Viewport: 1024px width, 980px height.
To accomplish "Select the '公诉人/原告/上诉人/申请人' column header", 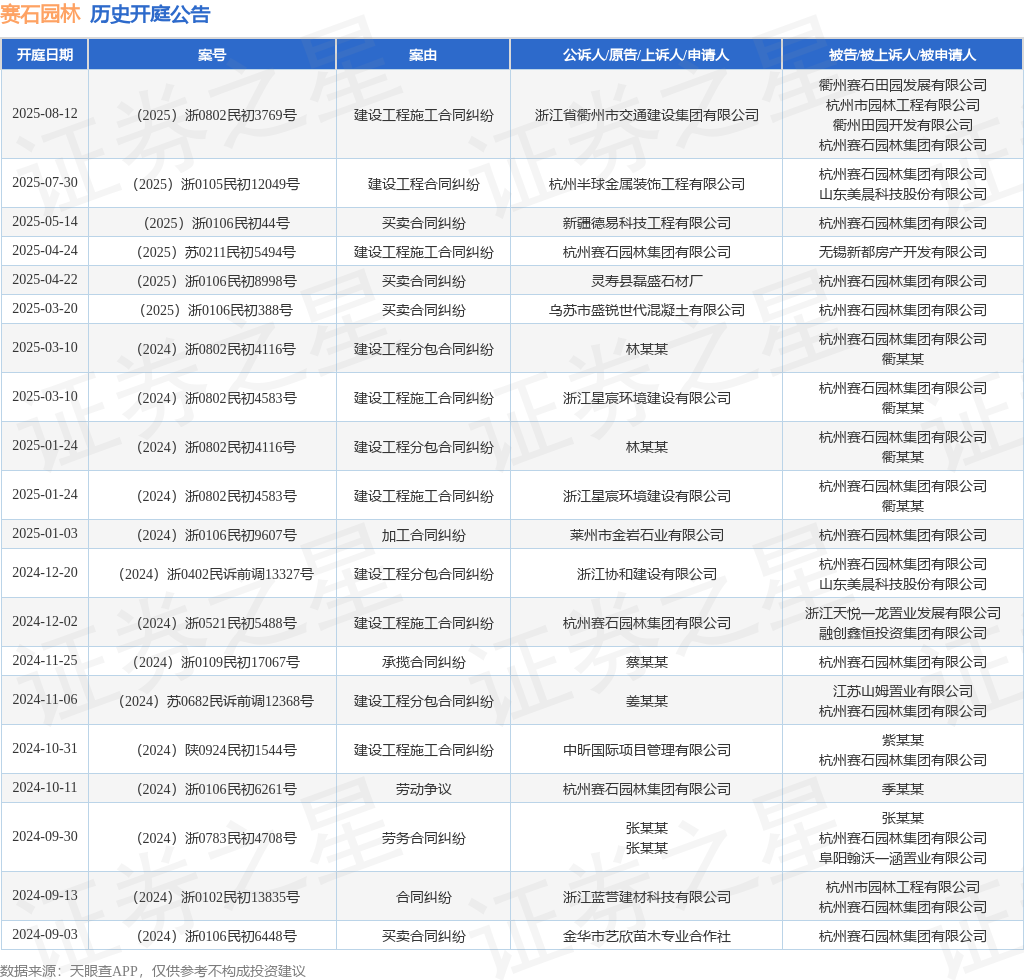I will click(646, 55).
